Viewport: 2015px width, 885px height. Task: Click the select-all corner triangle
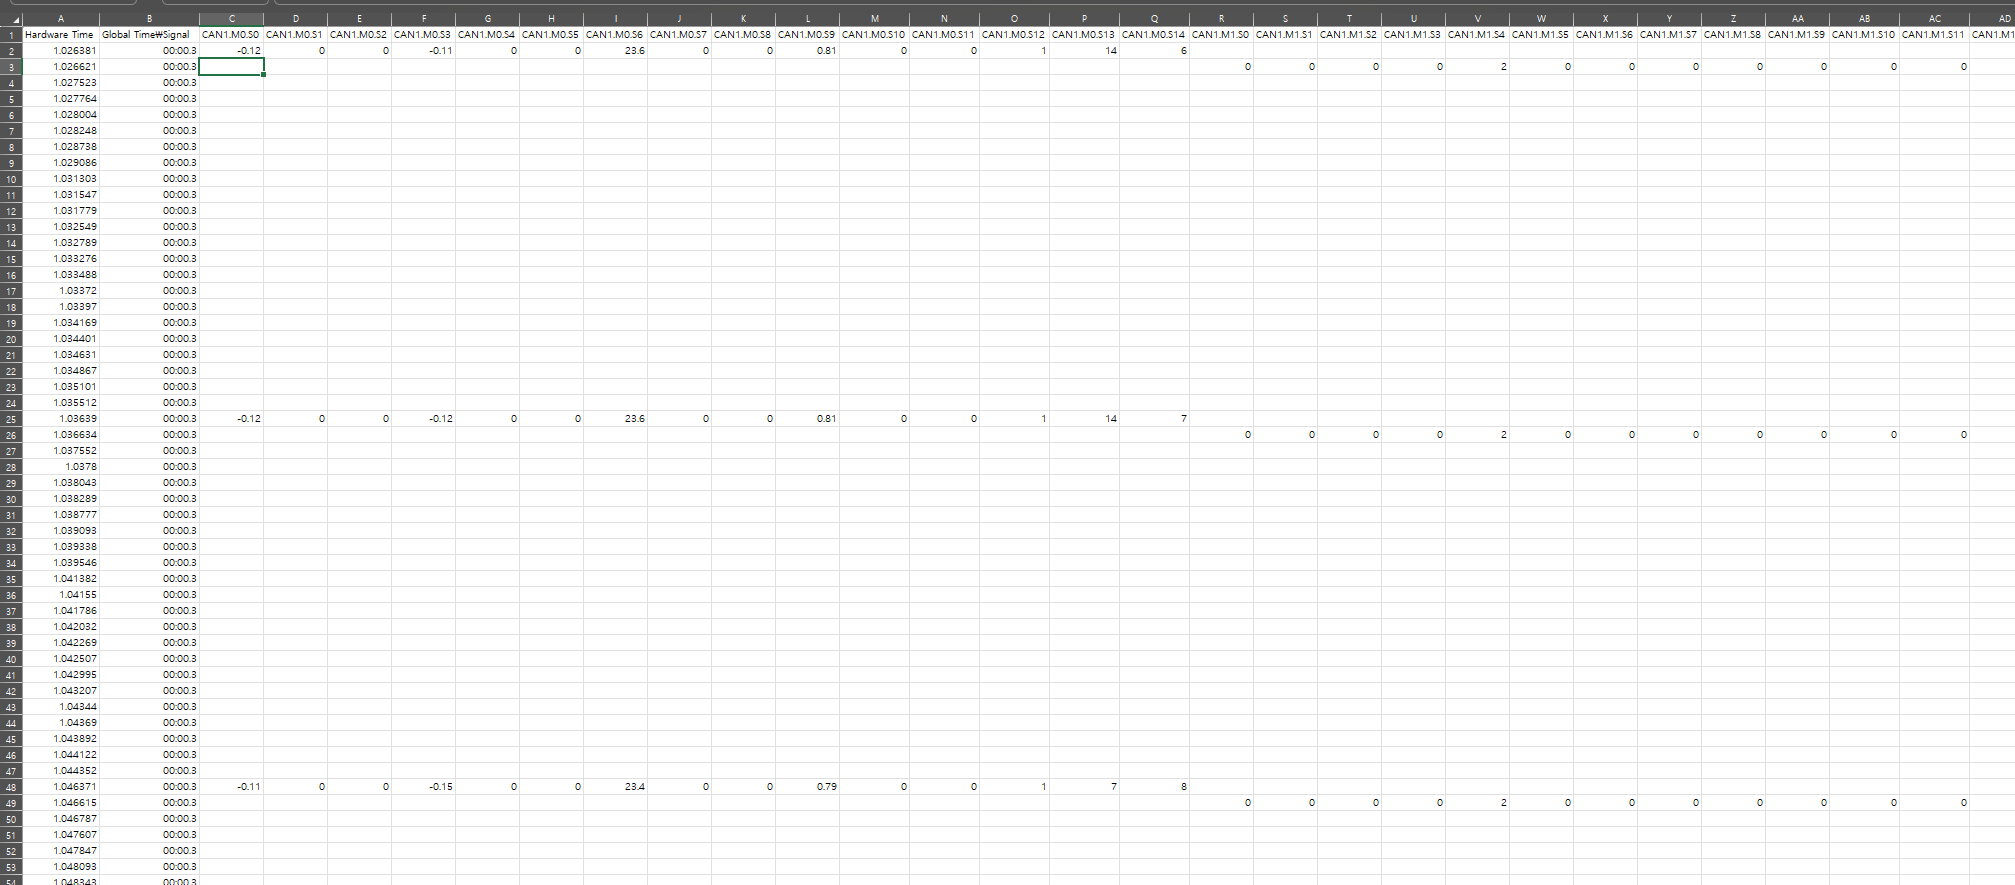click(11, 19)
